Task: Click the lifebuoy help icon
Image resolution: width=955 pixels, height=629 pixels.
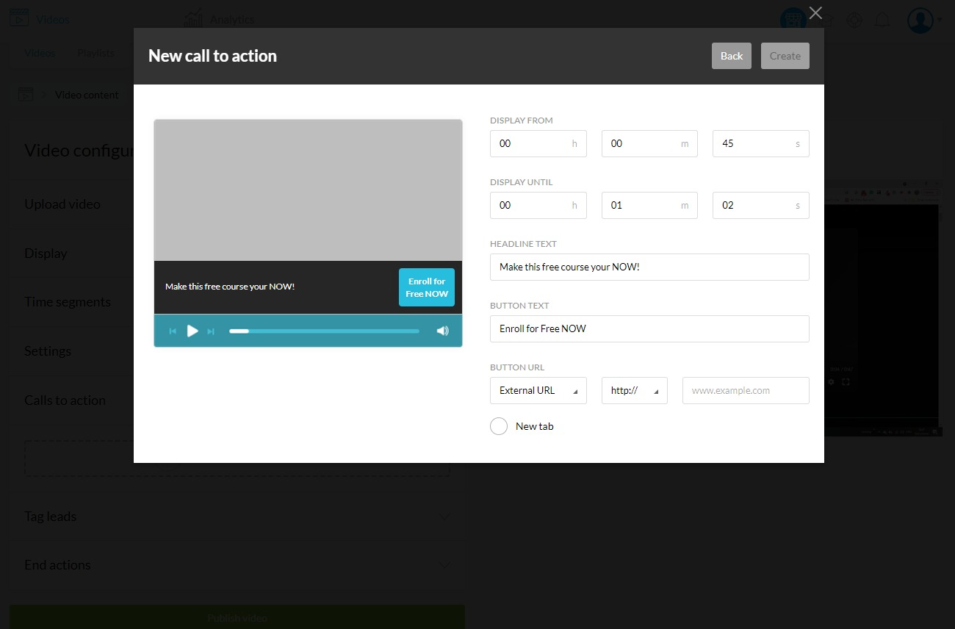Action: [x=855, y=20]
